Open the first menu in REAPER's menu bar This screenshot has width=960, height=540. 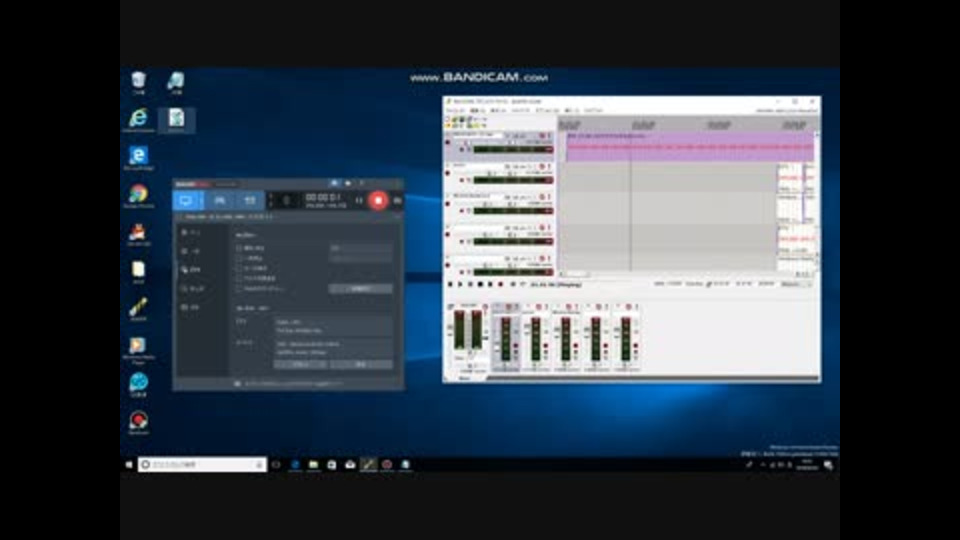pos(456,110)
